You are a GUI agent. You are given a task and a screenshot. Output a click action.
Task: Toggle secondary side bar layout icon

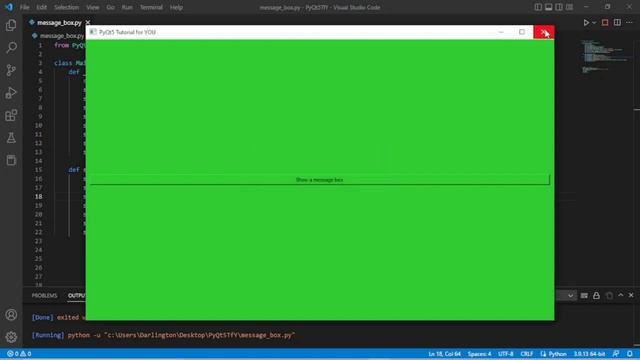[x=559, y=7]
